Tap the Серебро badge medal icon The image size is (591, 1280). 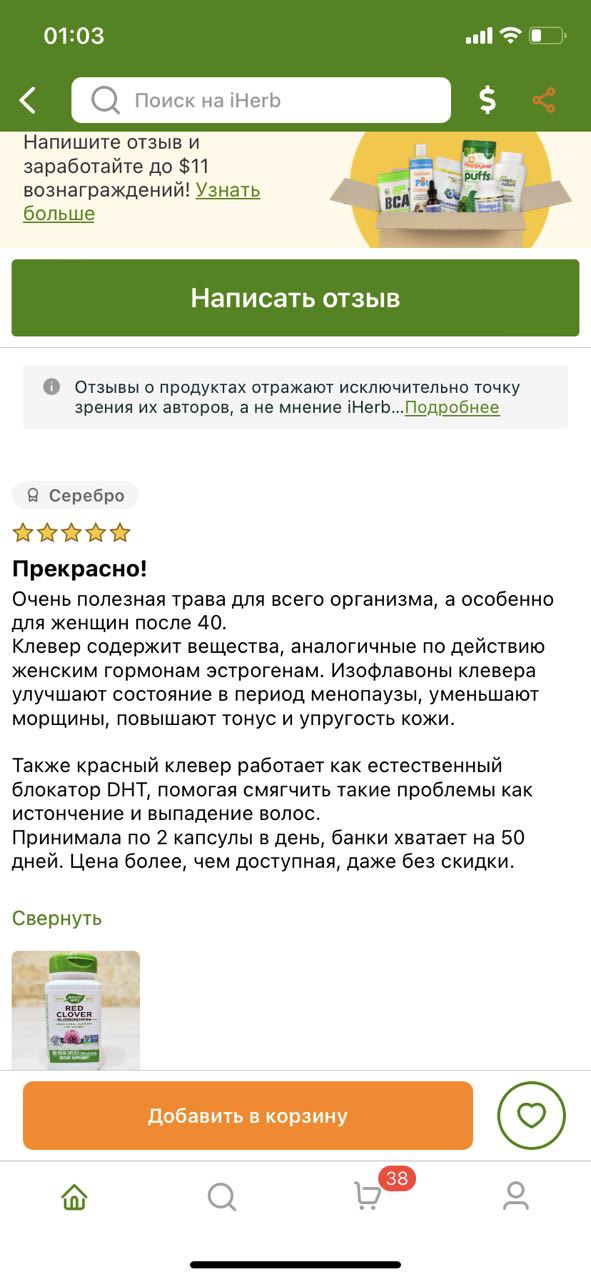pos(33,495)
